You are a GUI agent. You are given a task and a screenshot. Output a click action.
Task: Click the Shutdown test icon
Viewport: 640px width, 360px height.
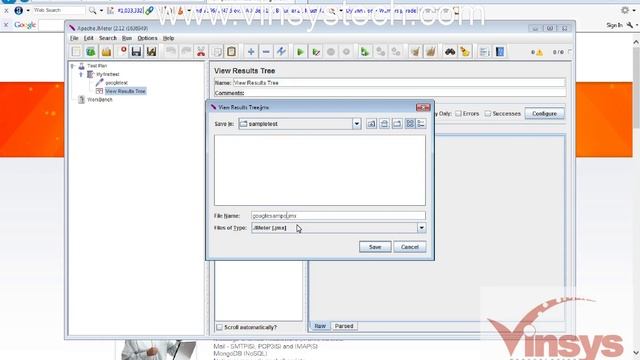(346, 52)
